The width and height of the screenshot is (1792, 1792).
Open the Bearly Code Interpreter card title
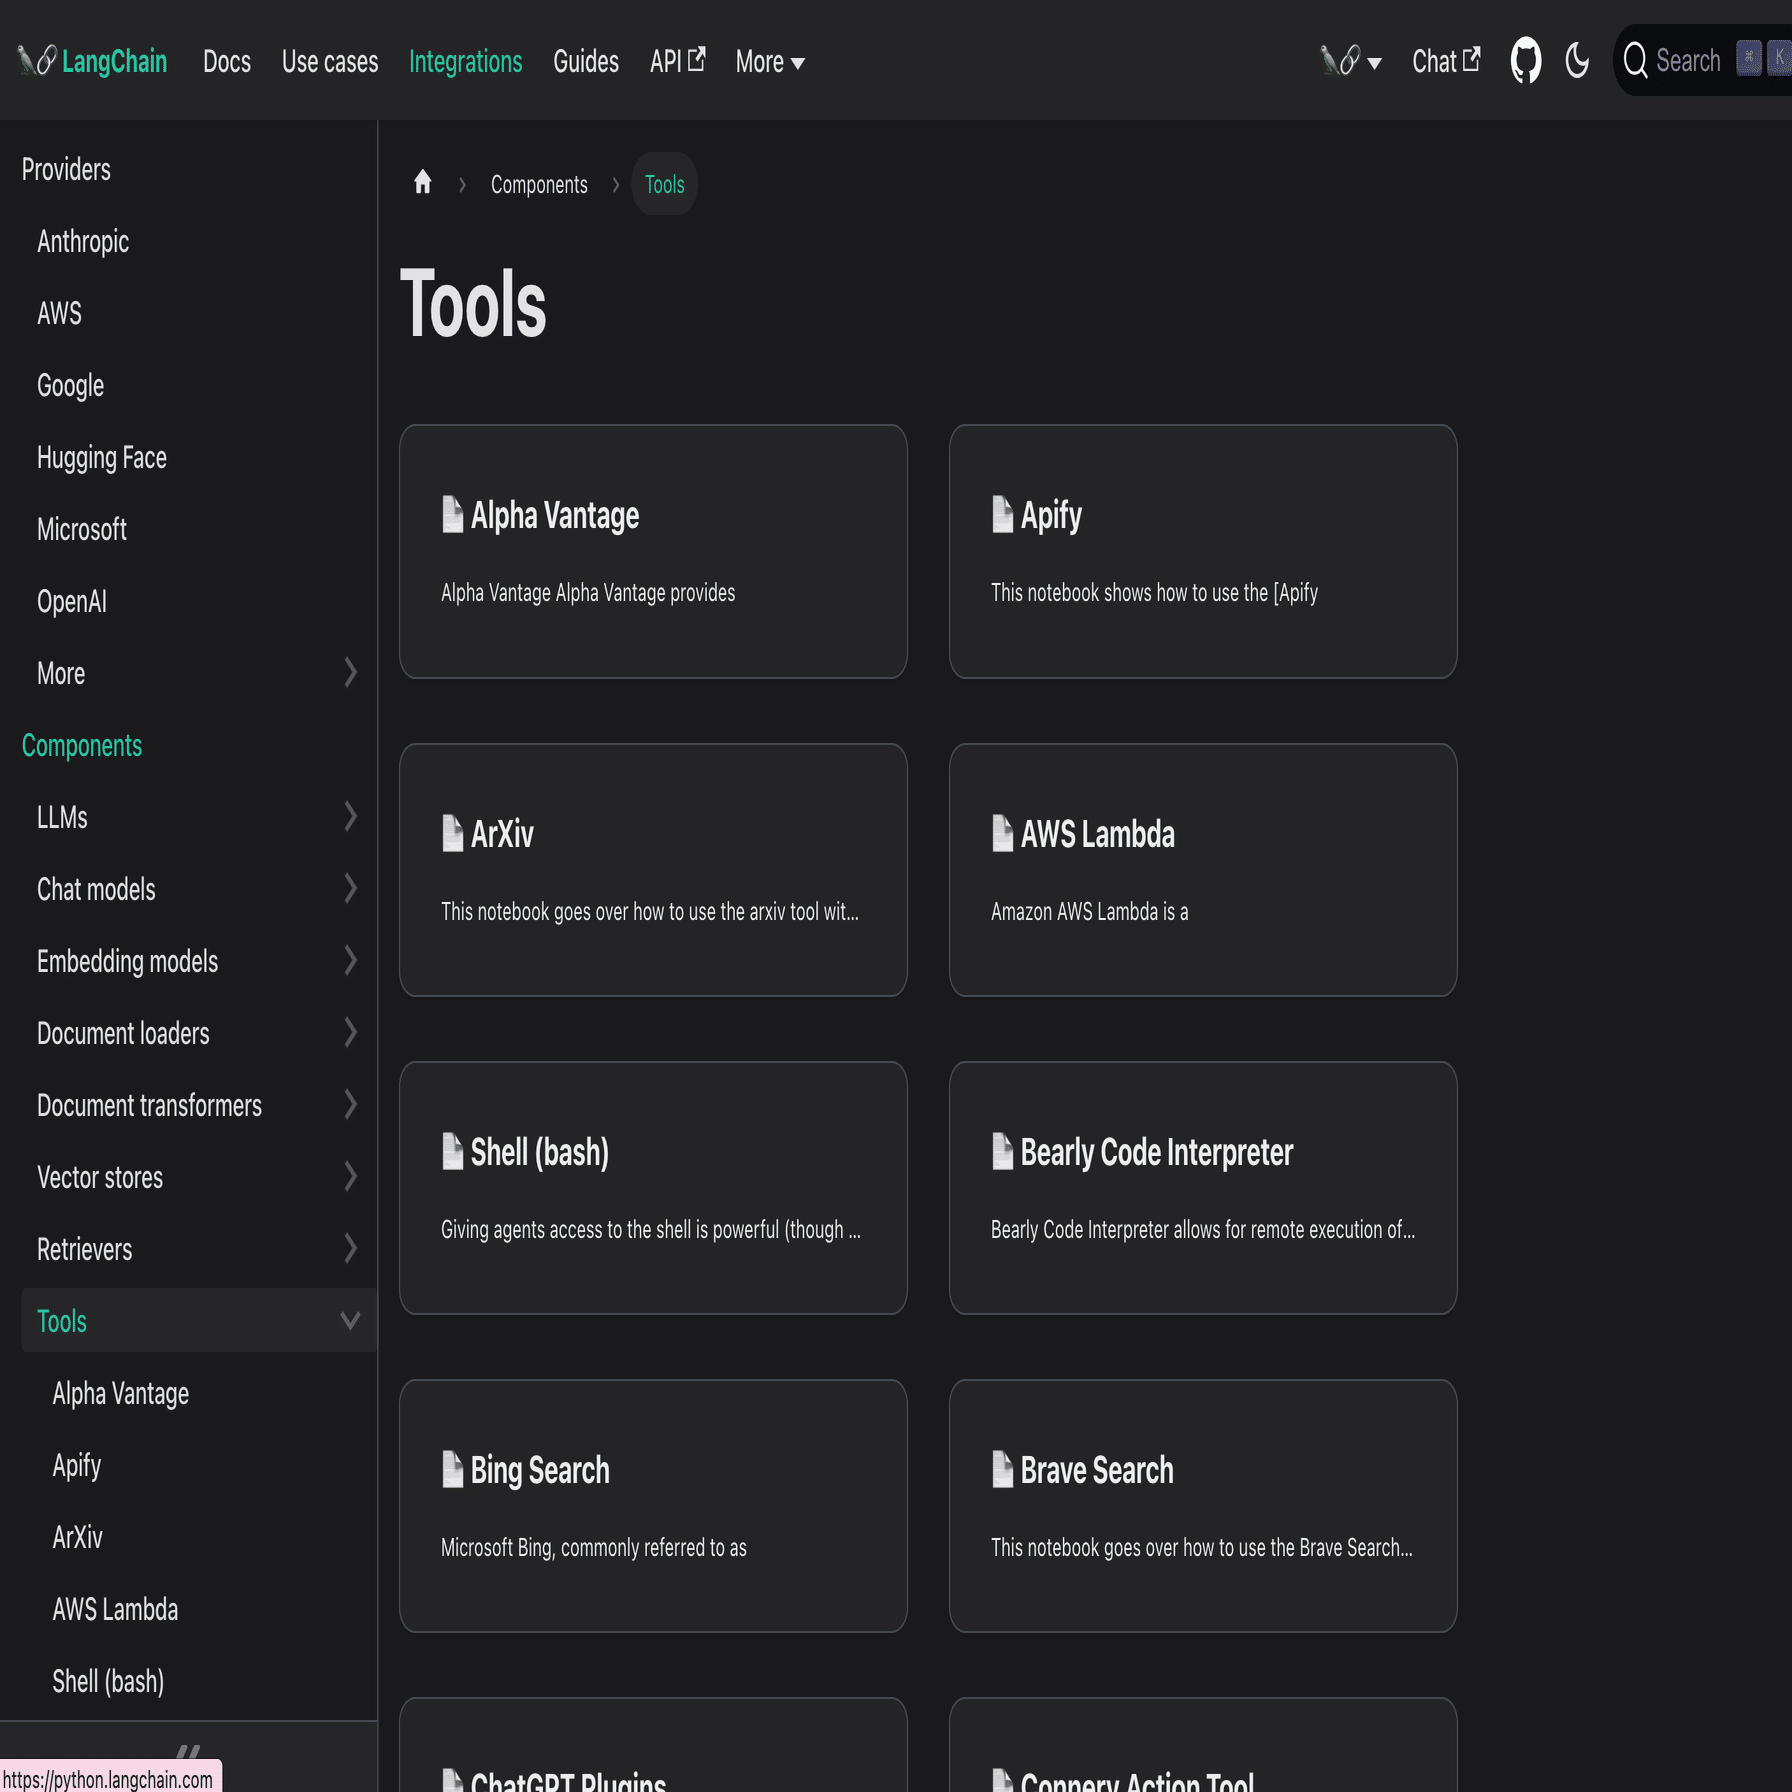pyautogui.click(x=1157, y=1152)
